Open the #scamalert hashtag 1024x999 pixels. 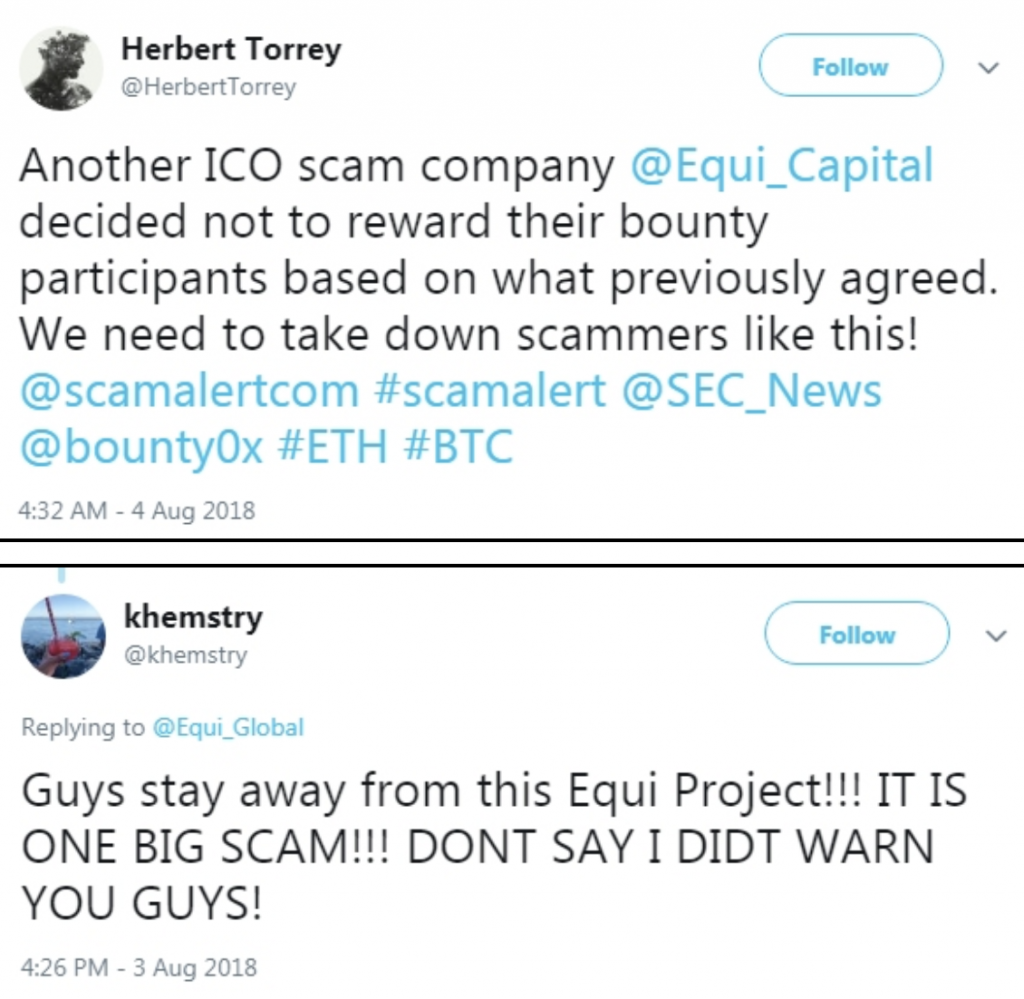[490, 391]
